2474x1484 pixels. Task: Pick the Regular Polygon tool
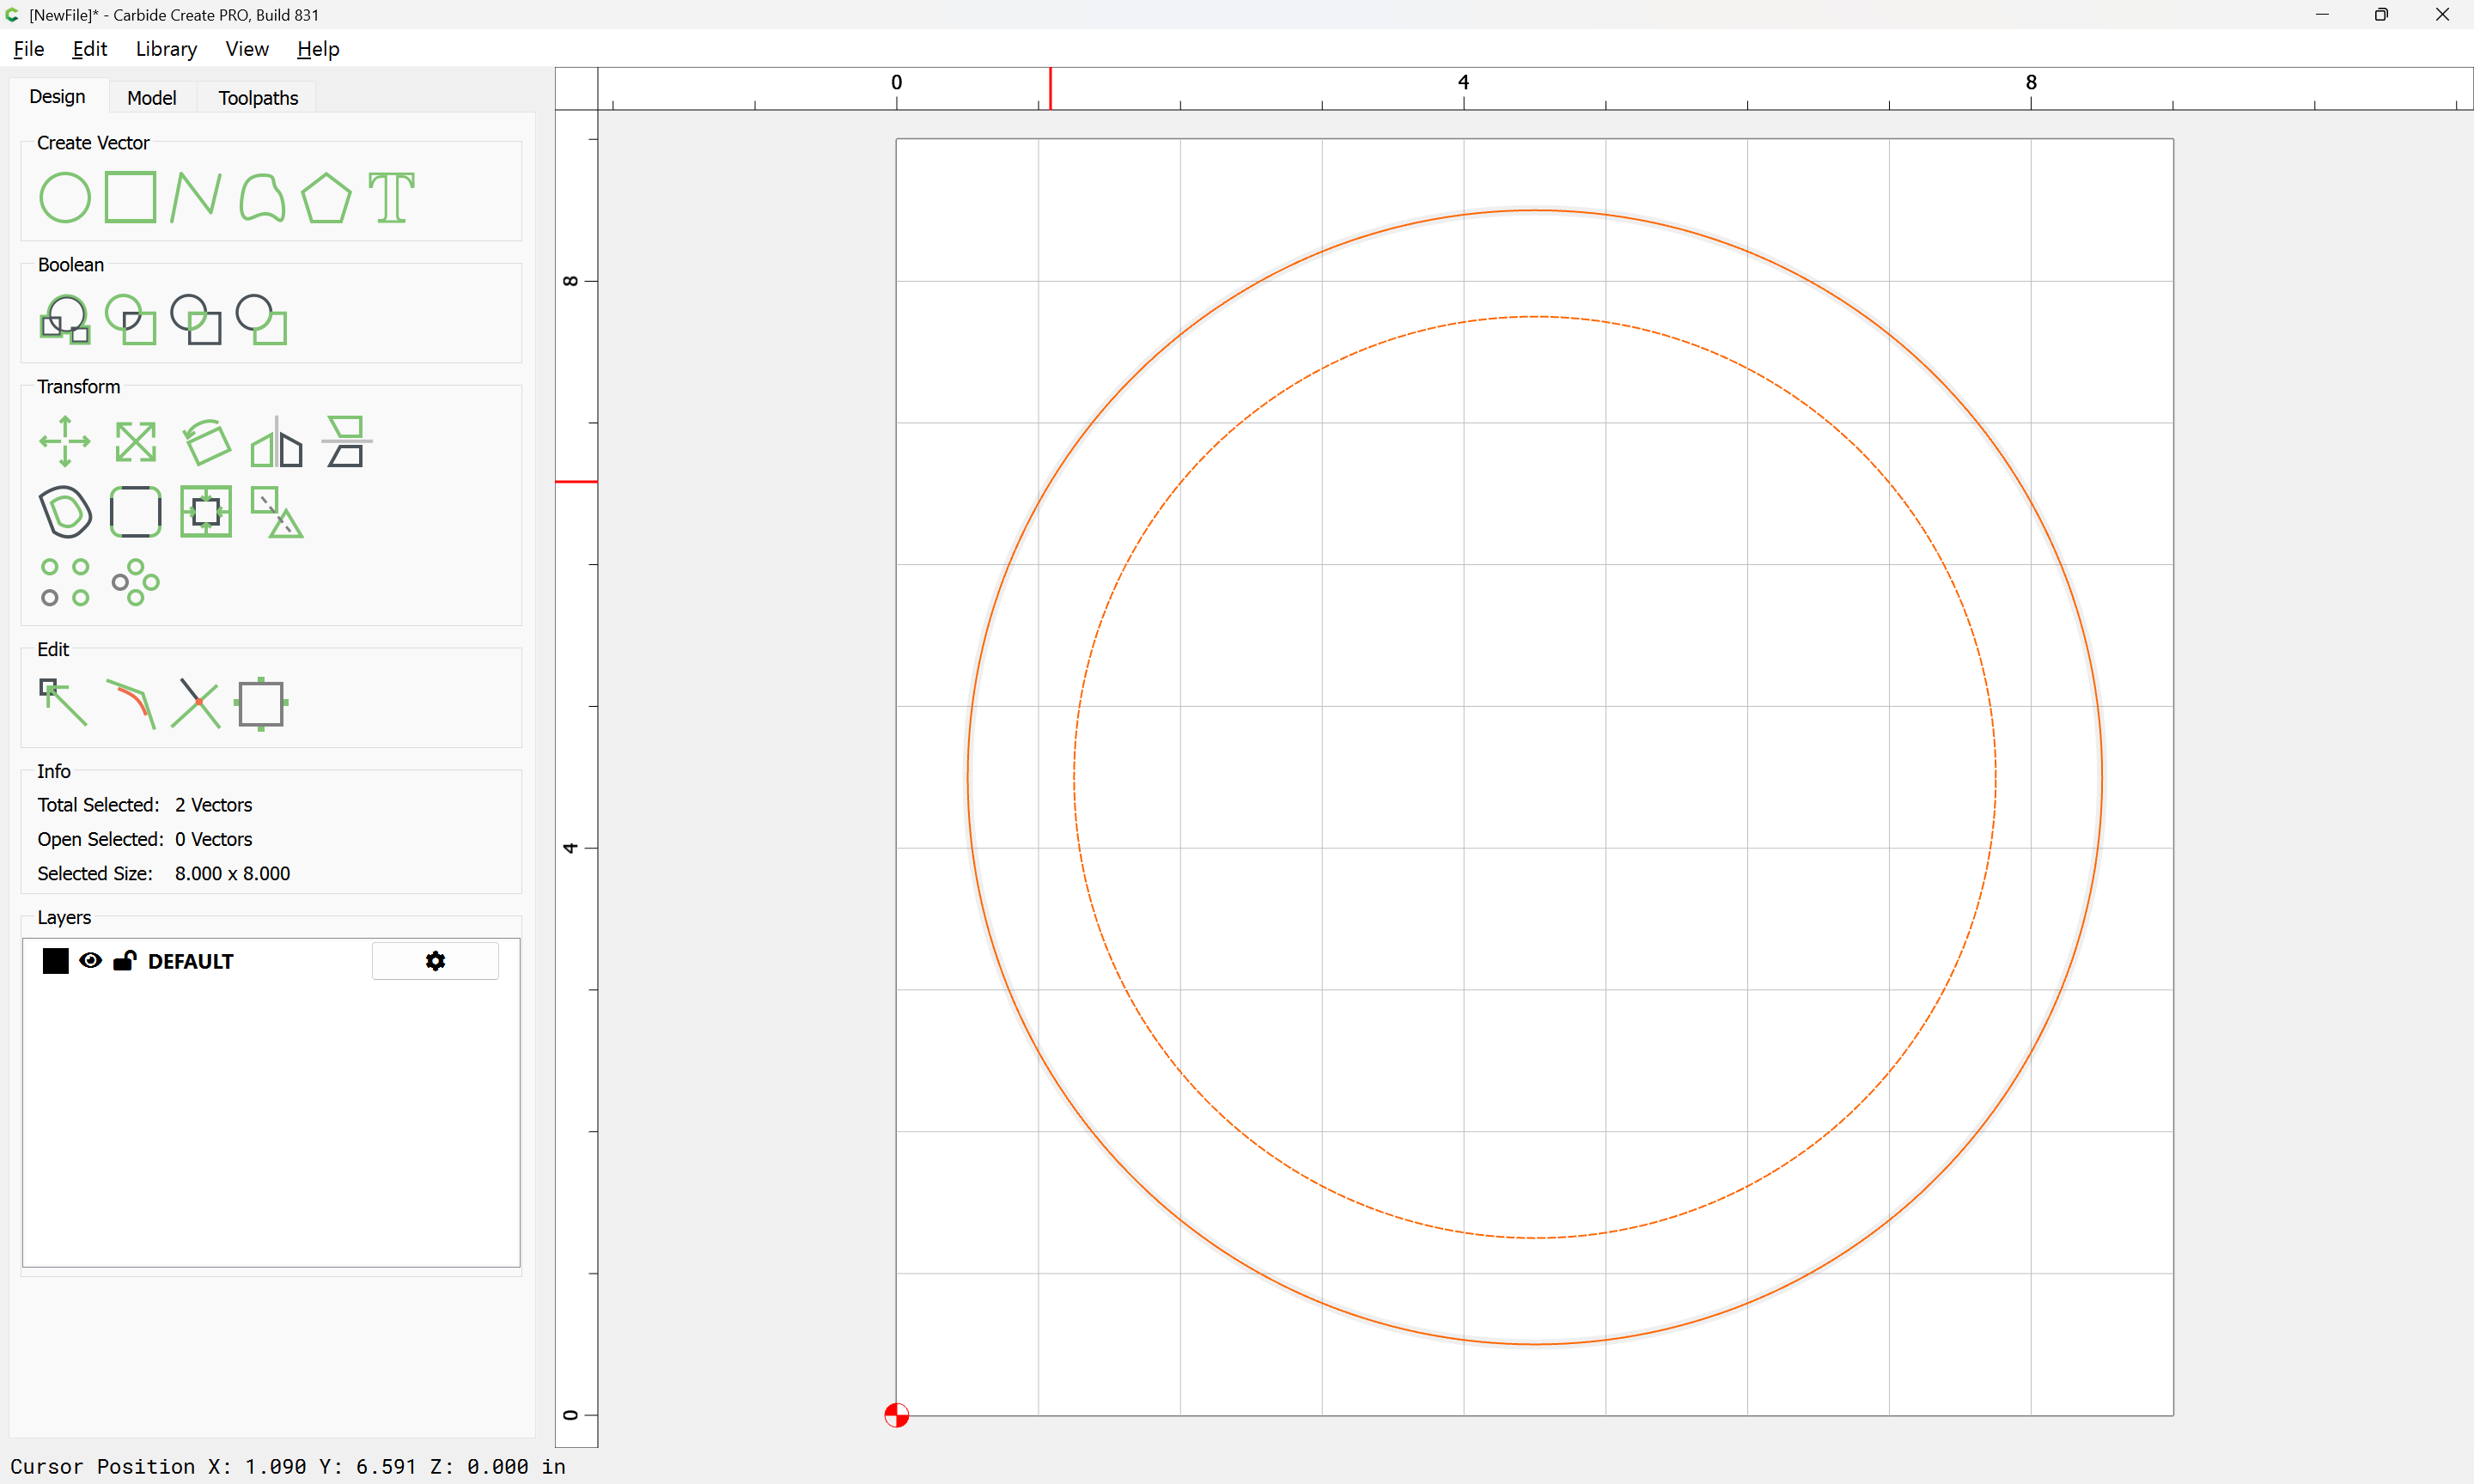[x=326, y=198]
